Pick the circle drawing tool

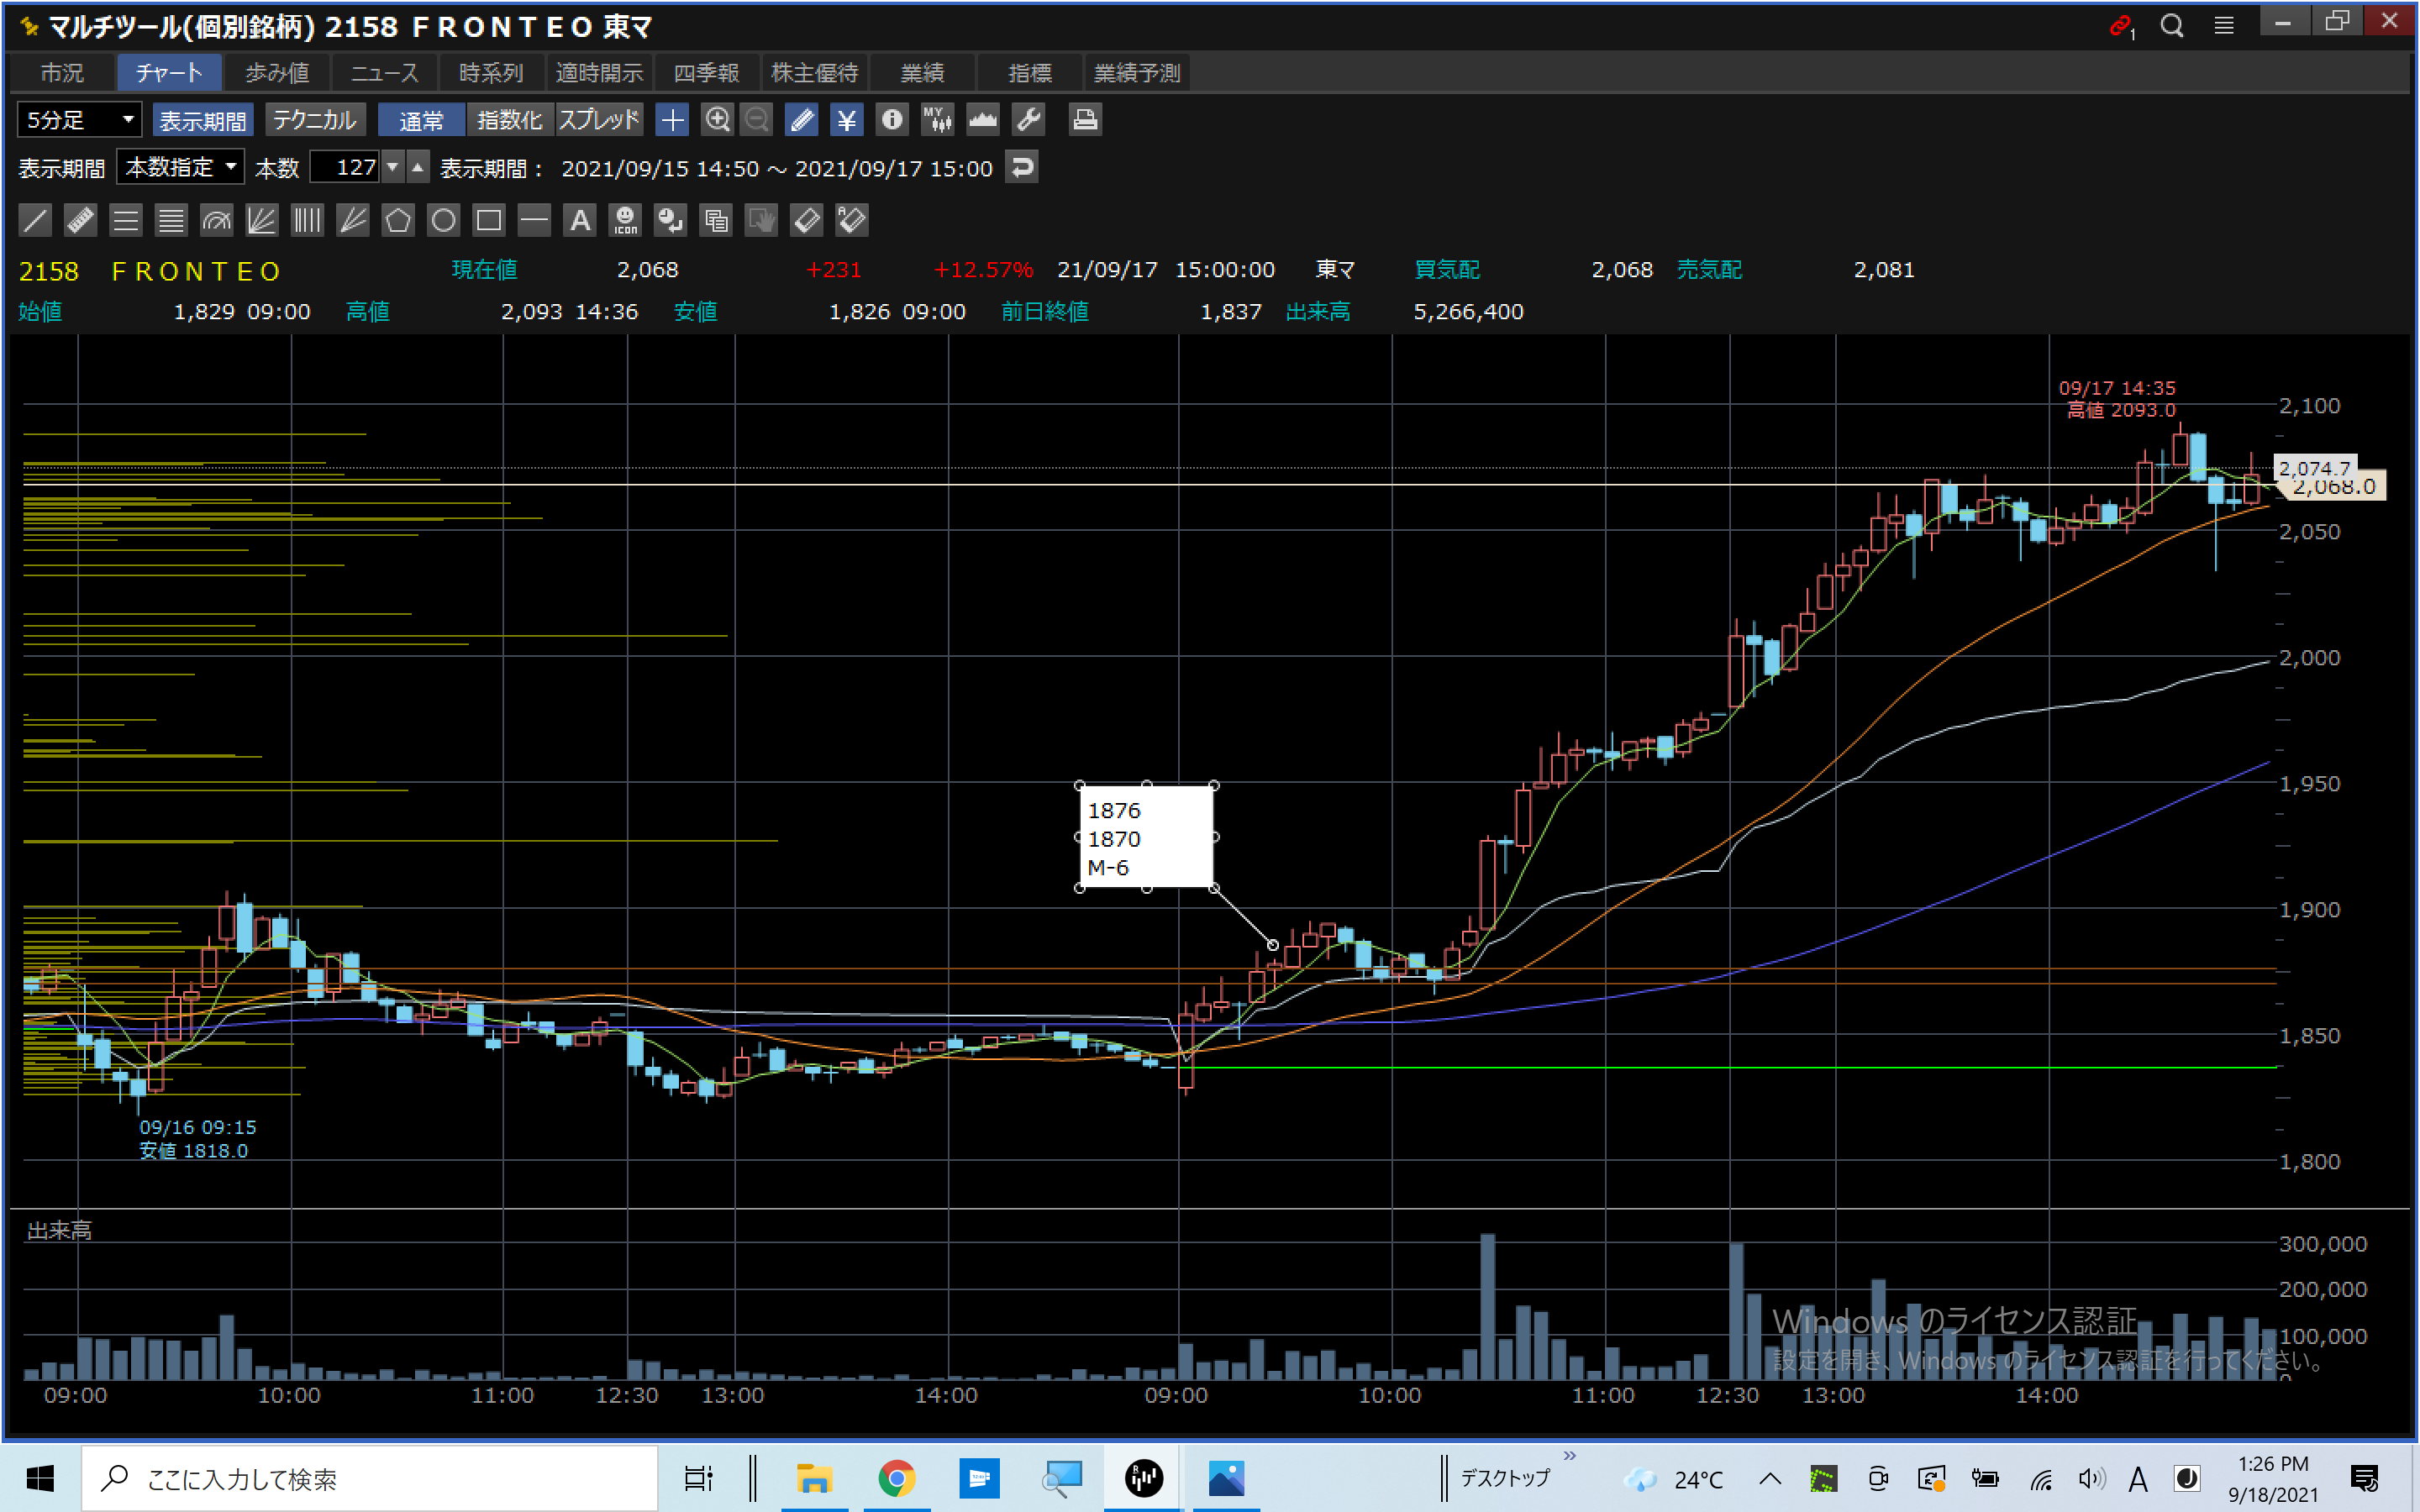(x=443, y=220)
